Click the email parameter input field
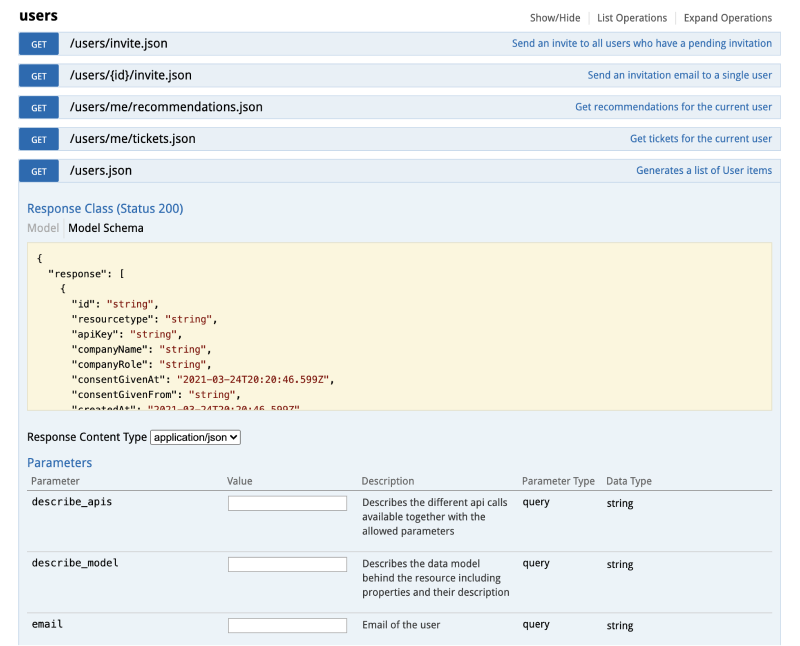This screenshot has width=800, height=646. click(x=287, y=625)
